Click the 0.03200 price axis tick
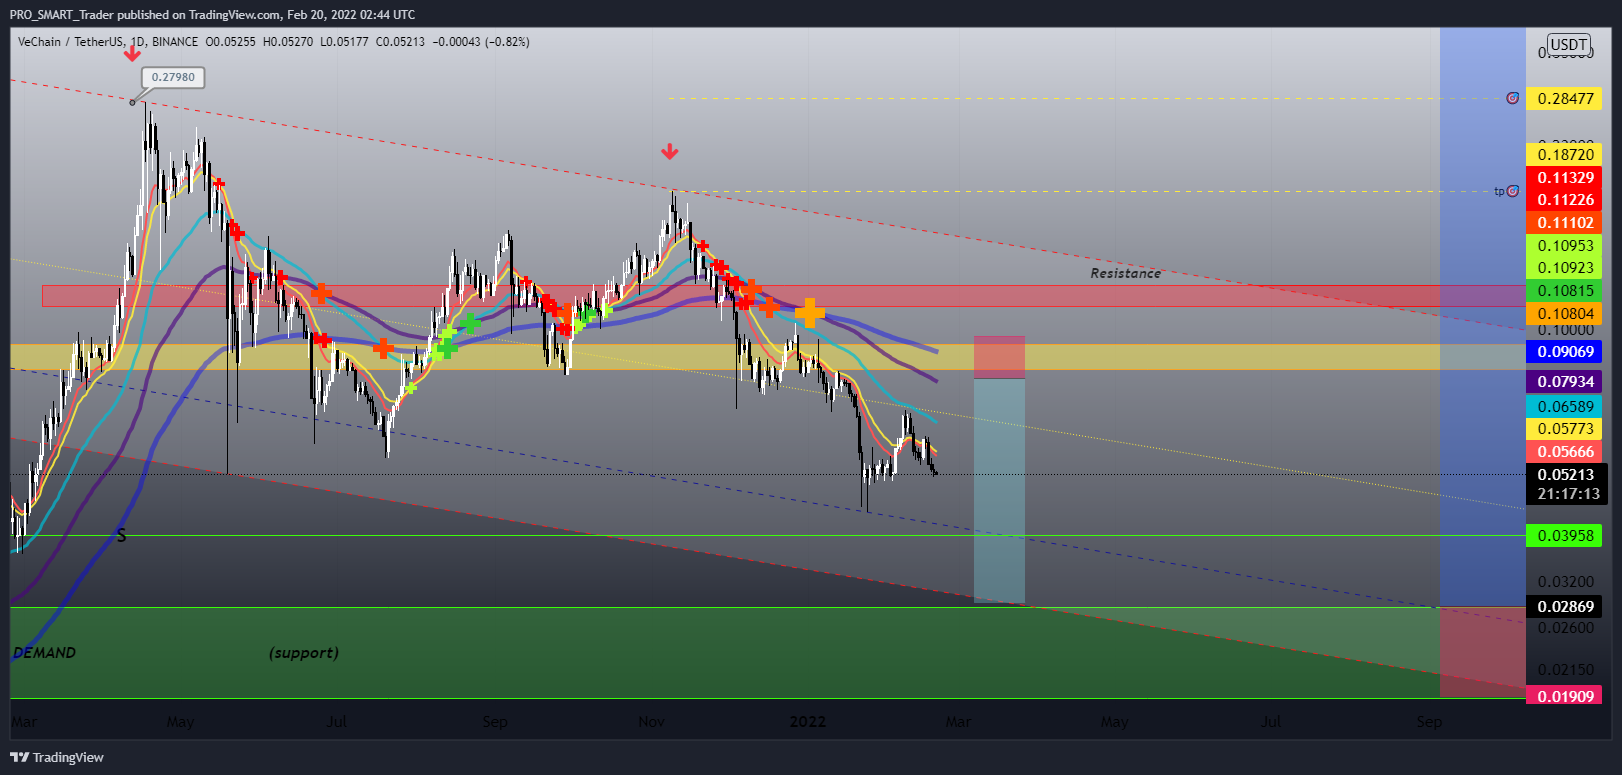The image size is (1622, 775). click(x=1566, y=582)
